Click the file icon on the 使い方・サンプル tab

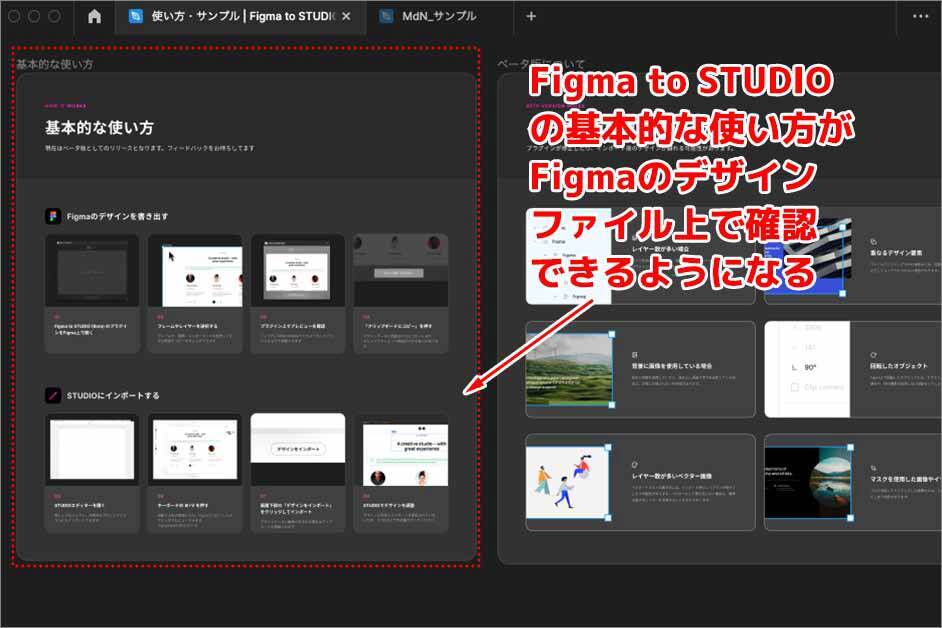click(x=135, y=16)
